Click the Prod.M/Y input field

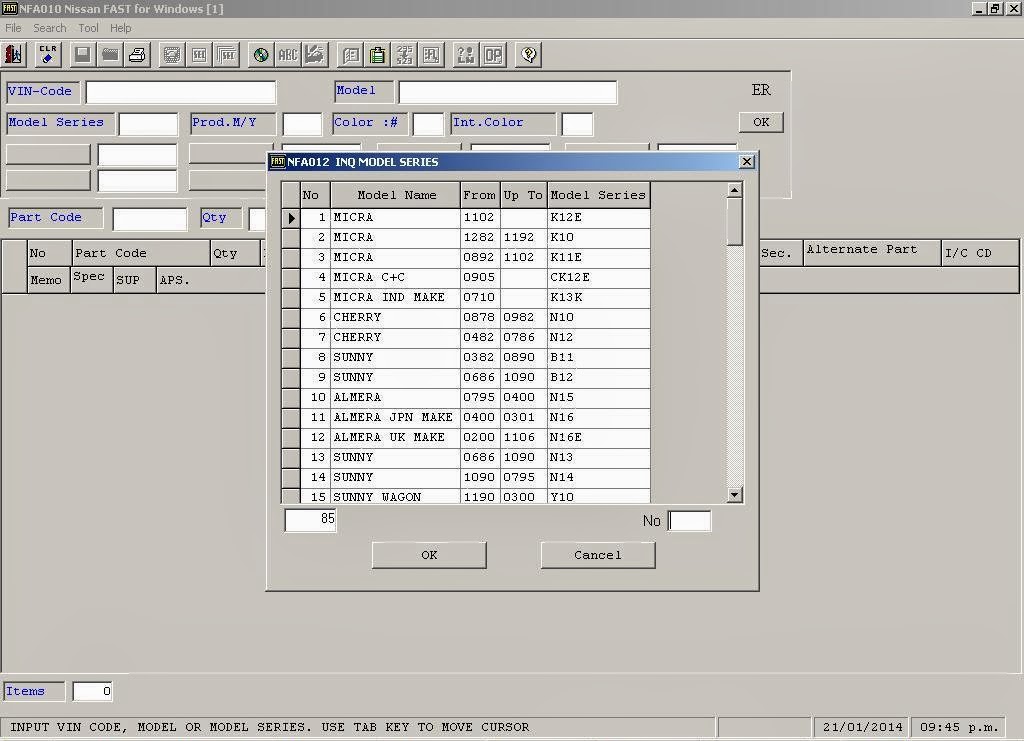pyautogui.click(x=302, y=124)
